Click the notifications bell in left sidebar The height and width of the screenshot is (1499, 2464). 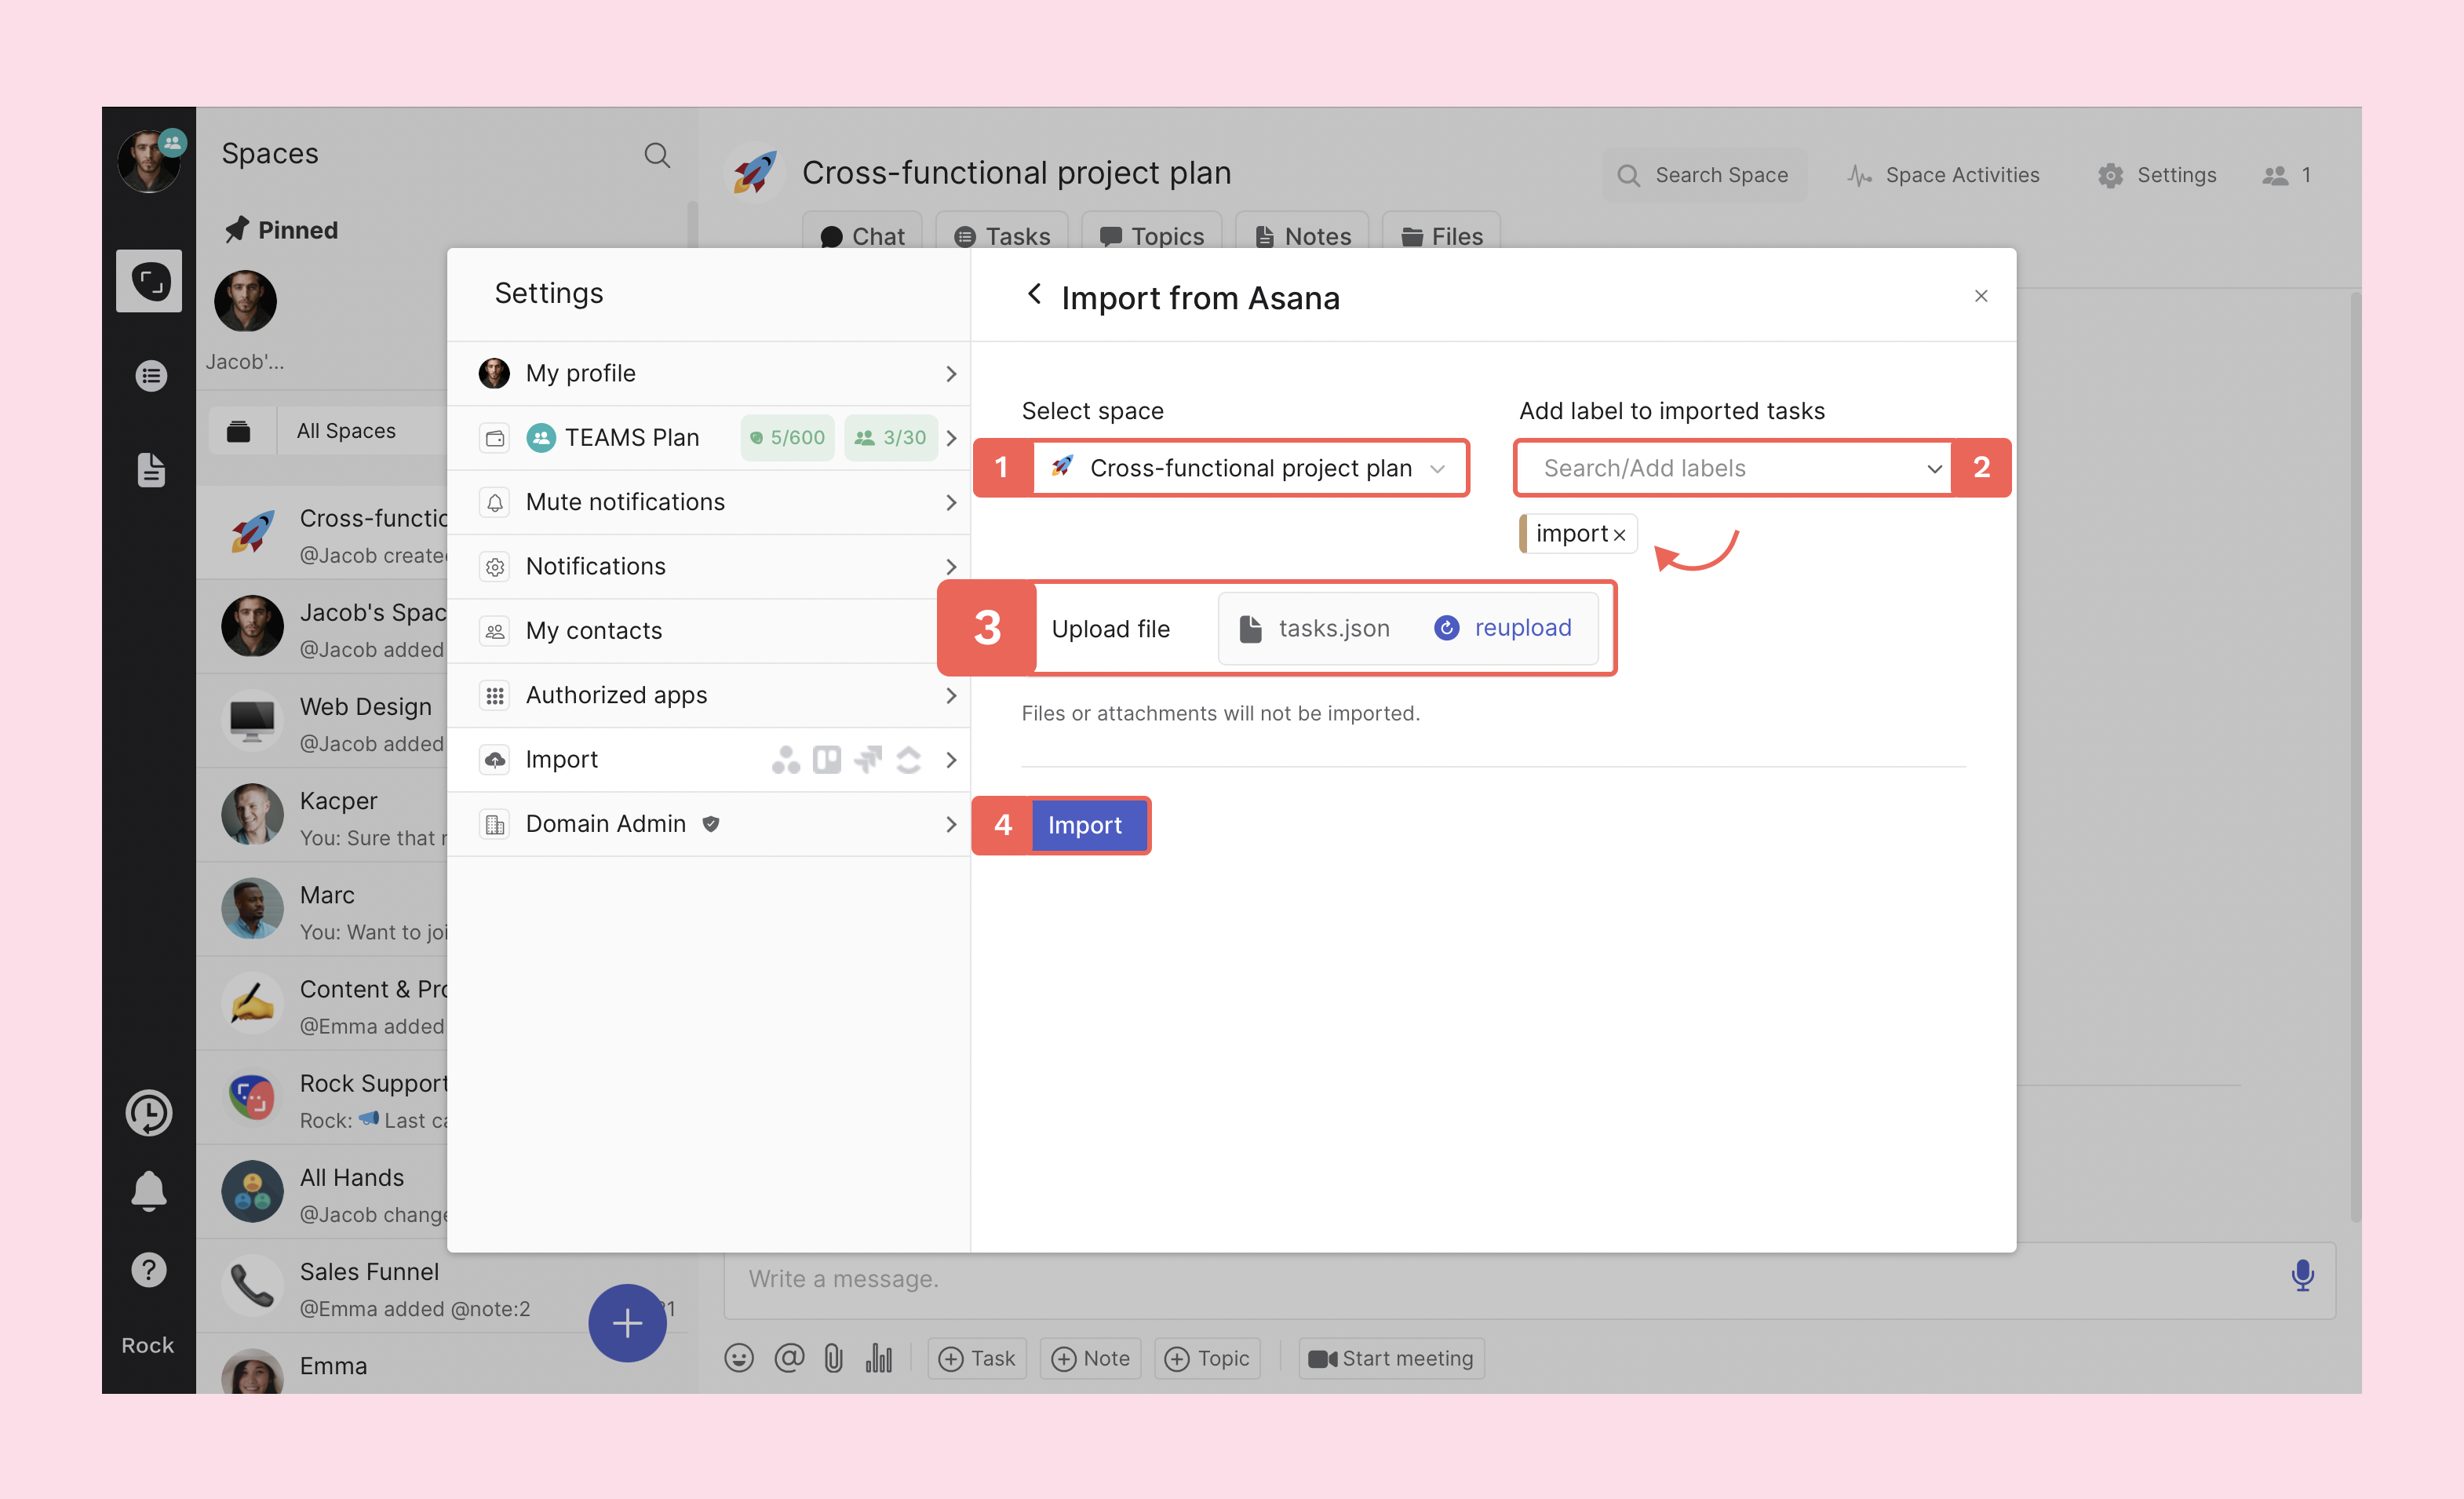(149, 1190)
